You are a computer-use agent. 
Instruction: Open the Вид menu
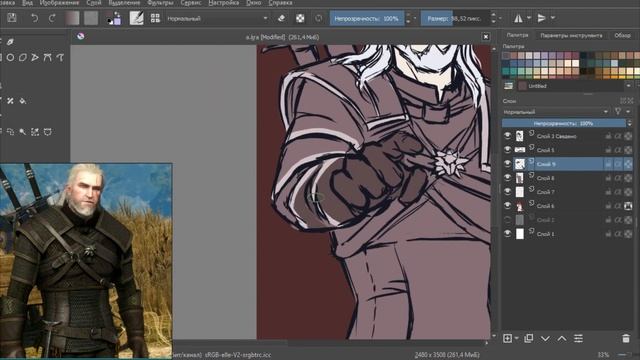pyautogui.click(x=27, y=3)
